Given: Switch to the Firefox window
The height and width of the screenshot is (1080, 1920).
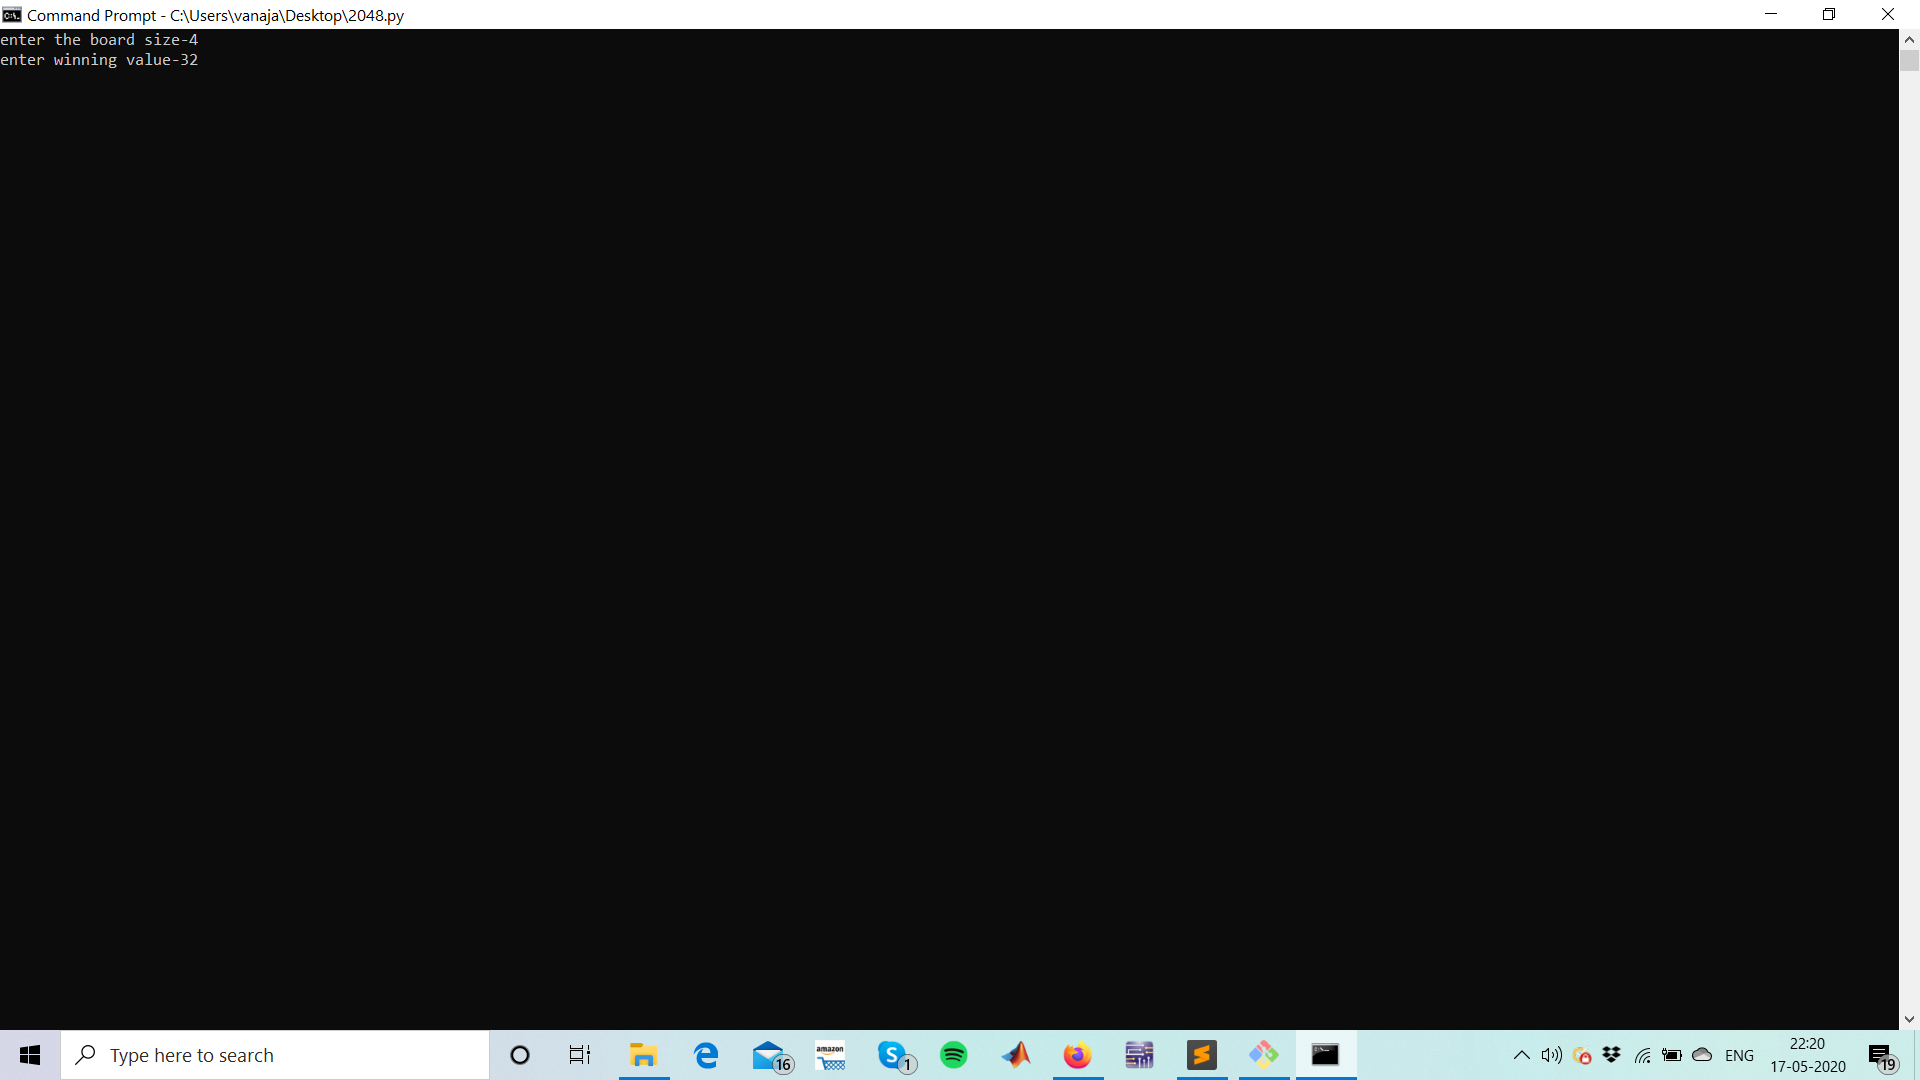Looking at the screenshot, I should (1077, 1055).
